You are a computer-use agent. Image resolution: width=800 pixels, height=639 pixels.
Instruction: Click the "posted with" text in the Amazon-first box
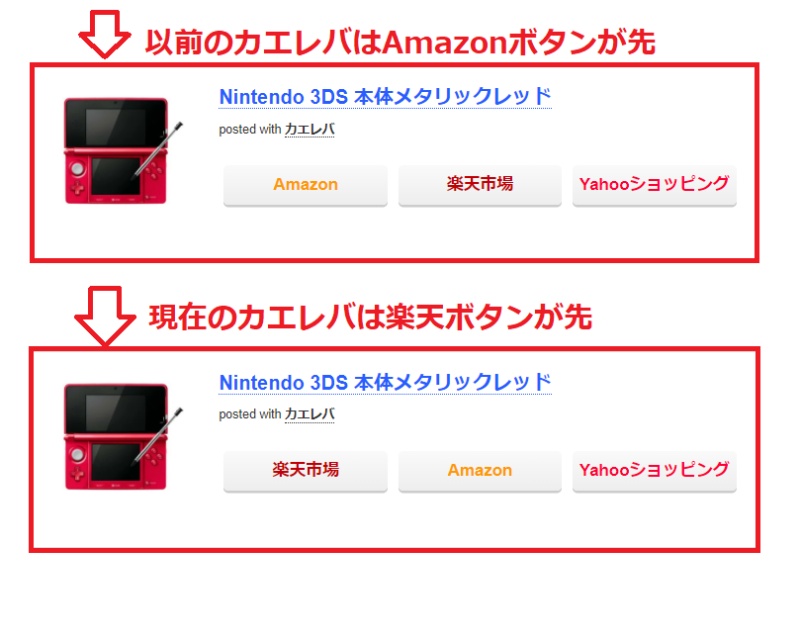249,129
